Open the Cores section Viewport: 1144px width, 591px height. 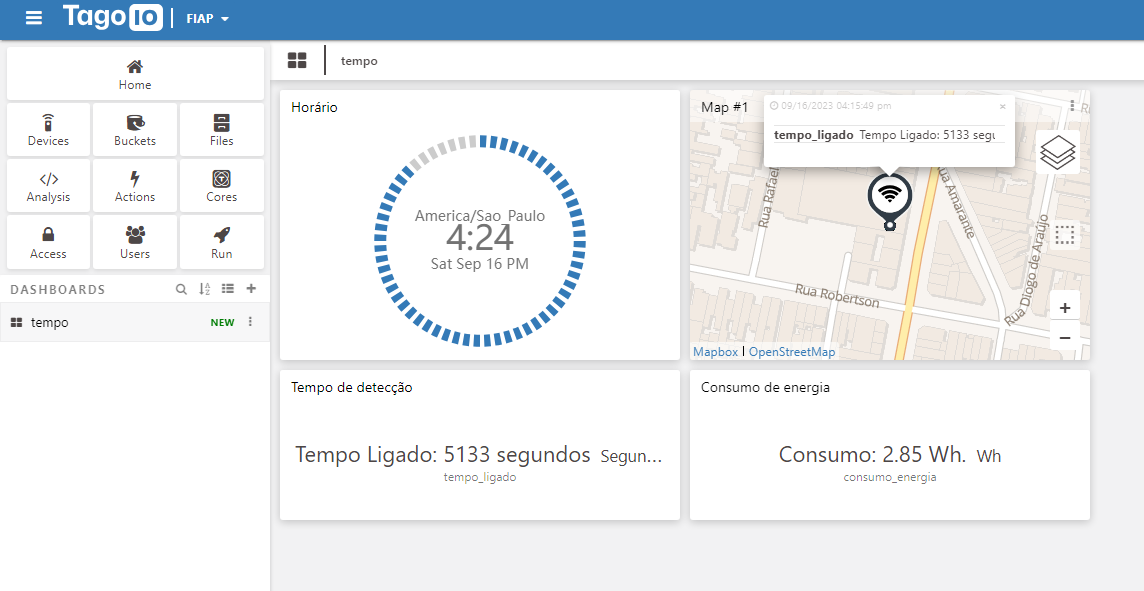click(x=221, y=185)
